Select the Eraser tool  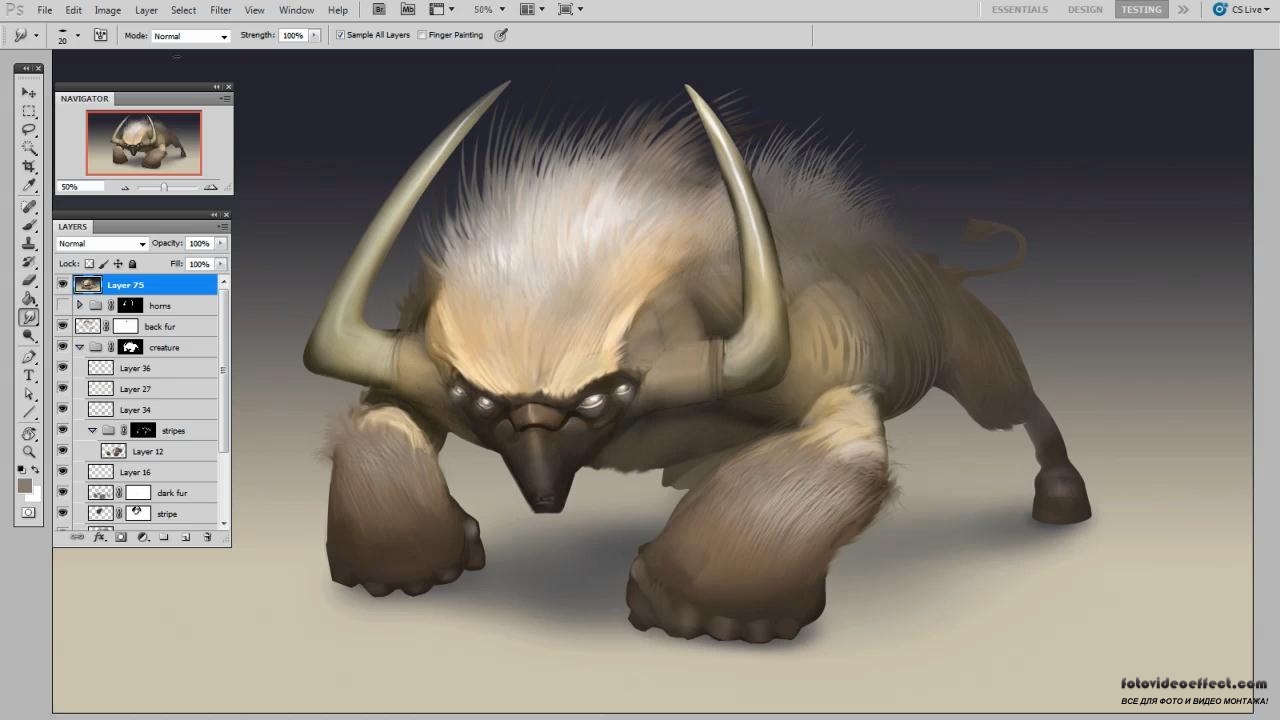pyautogui.click(x=29, y=280)
